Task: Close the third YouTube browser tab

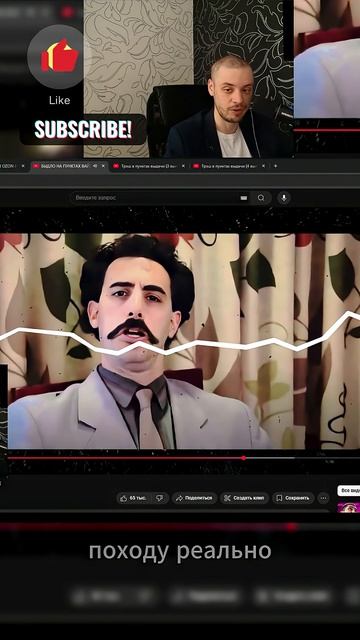Action: tap(183, 166)
